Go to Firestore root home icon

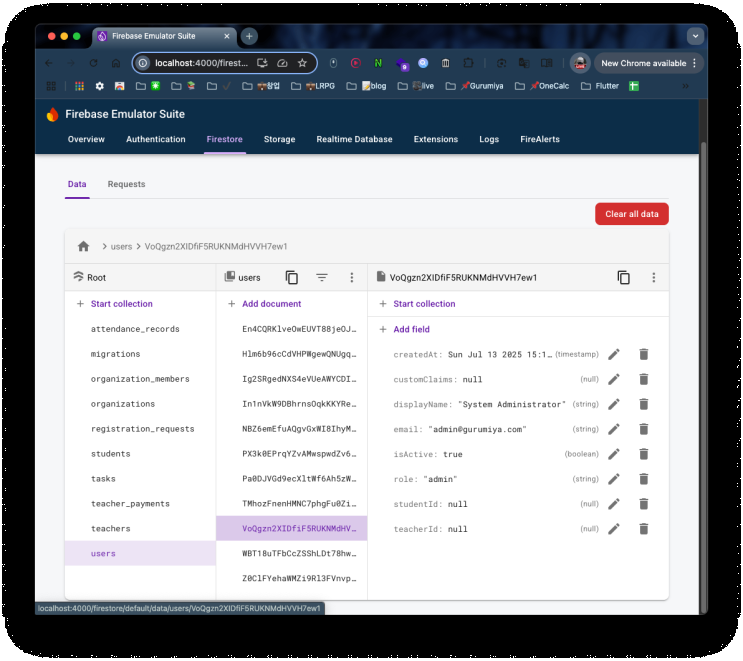click(83, 246)
